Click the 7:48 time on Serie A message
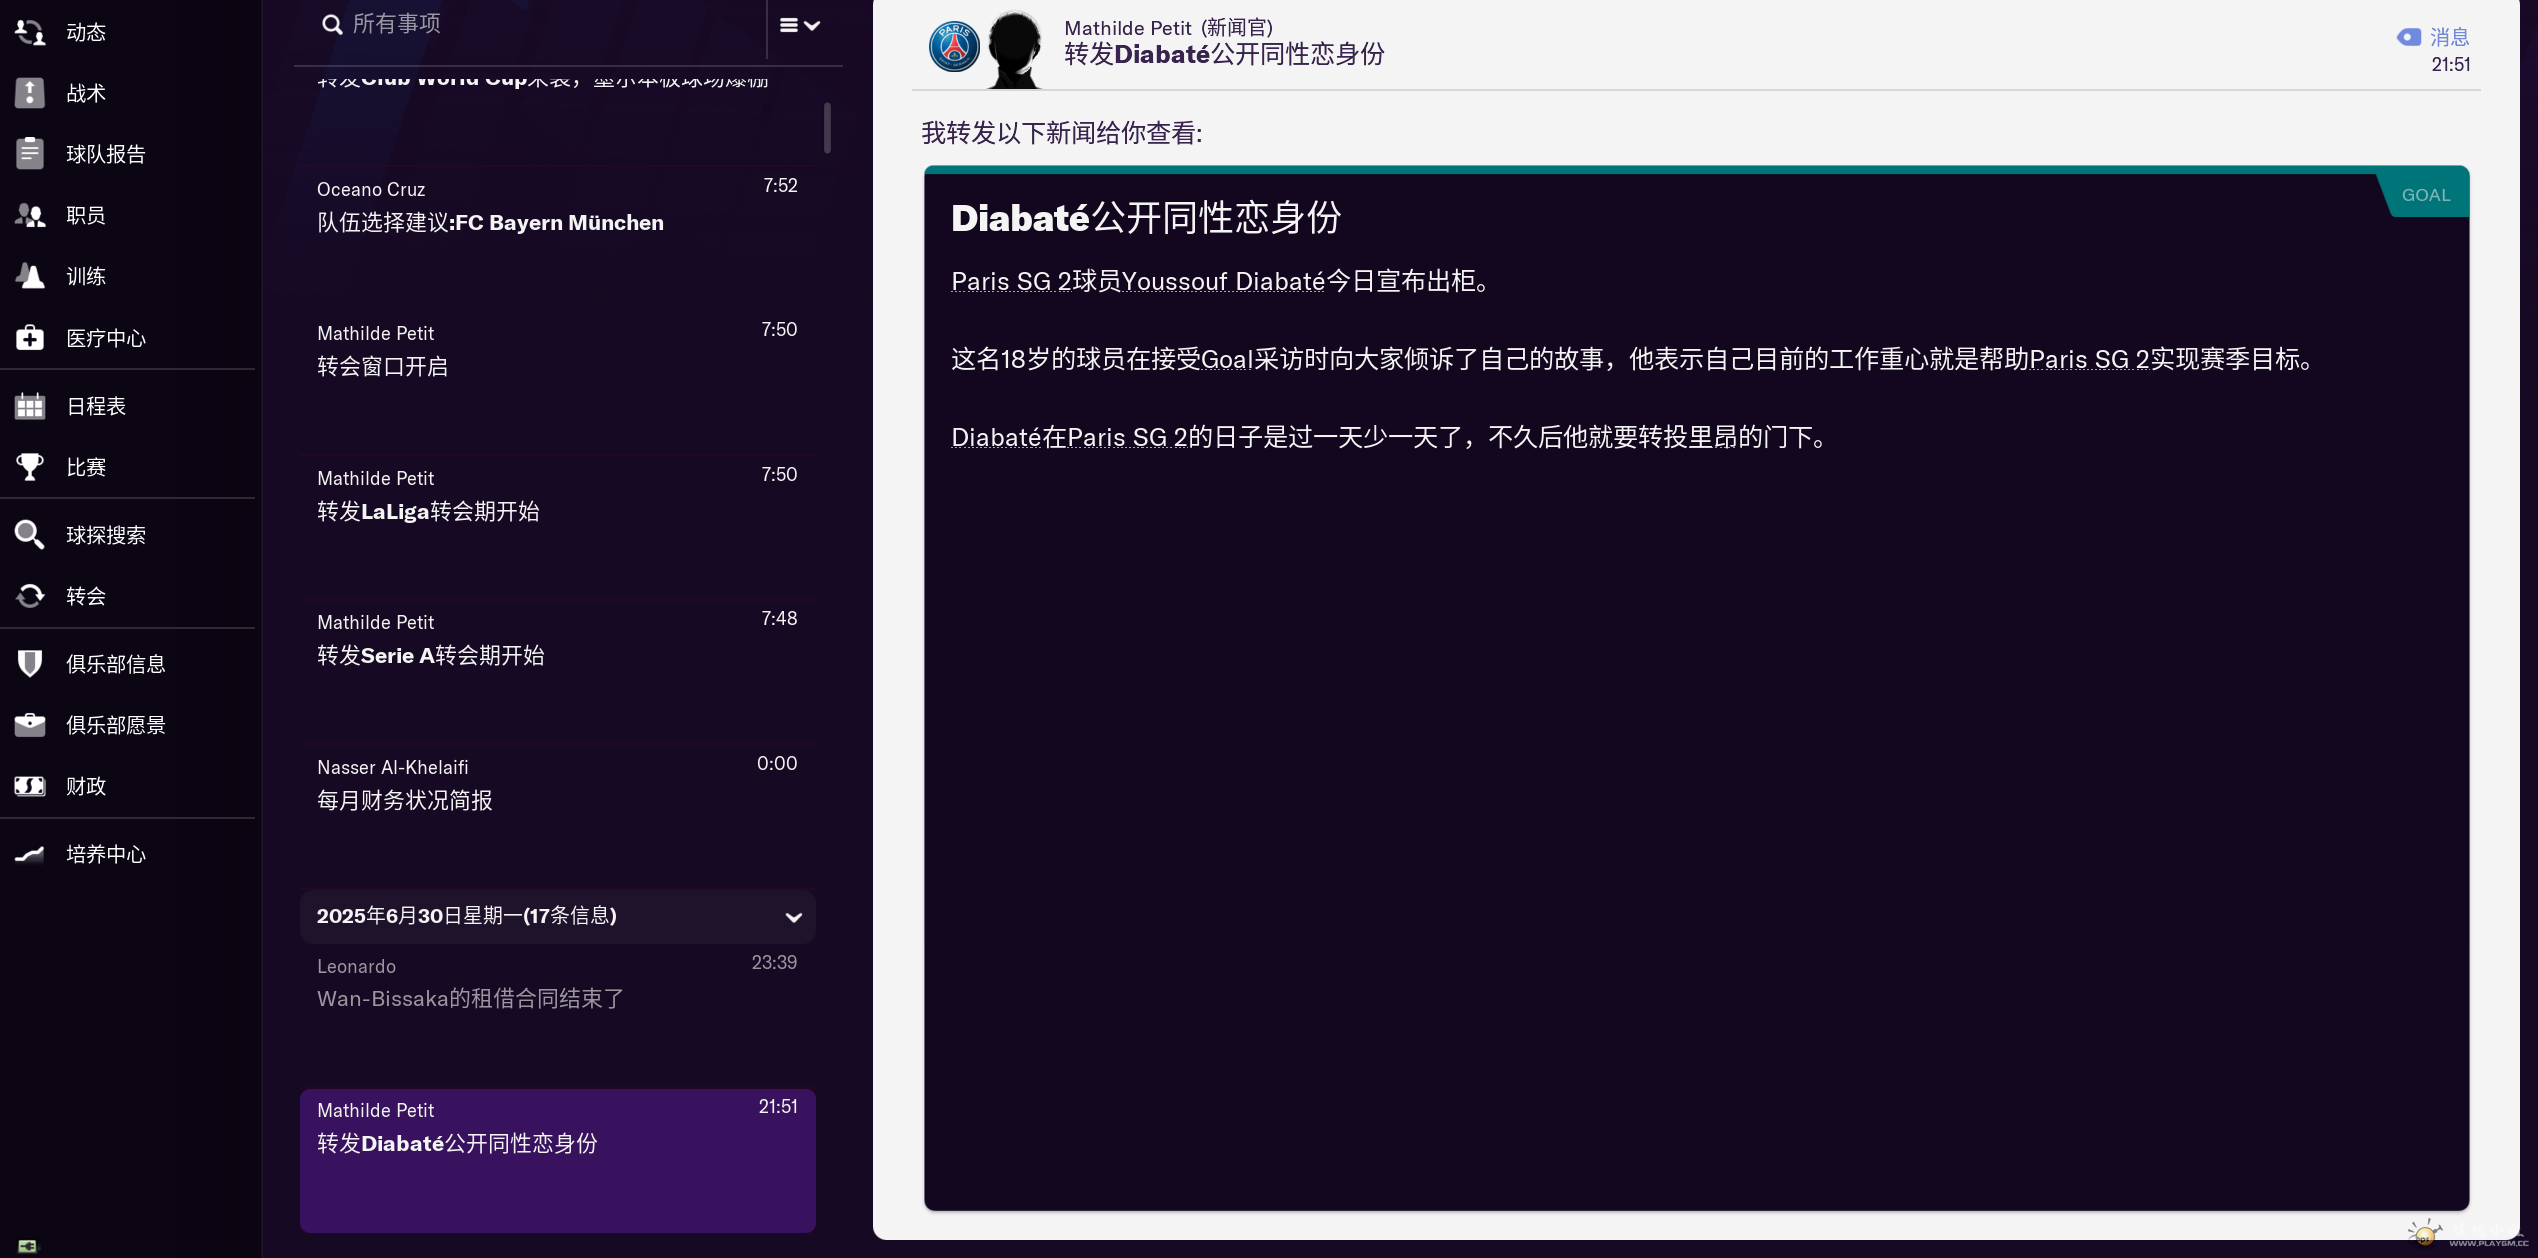Viewport: 2538px width, 1258px height. 779,618
